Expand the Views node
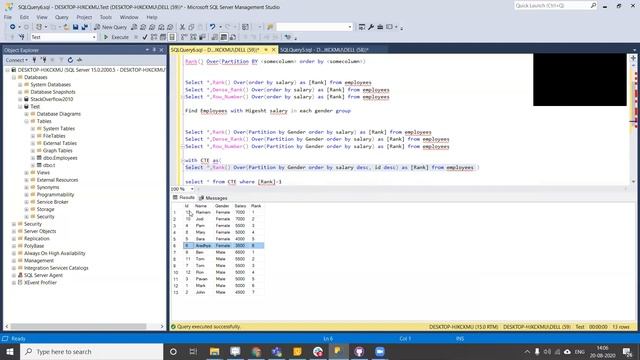This screenshot has height=360, width=640. point(27,173)
